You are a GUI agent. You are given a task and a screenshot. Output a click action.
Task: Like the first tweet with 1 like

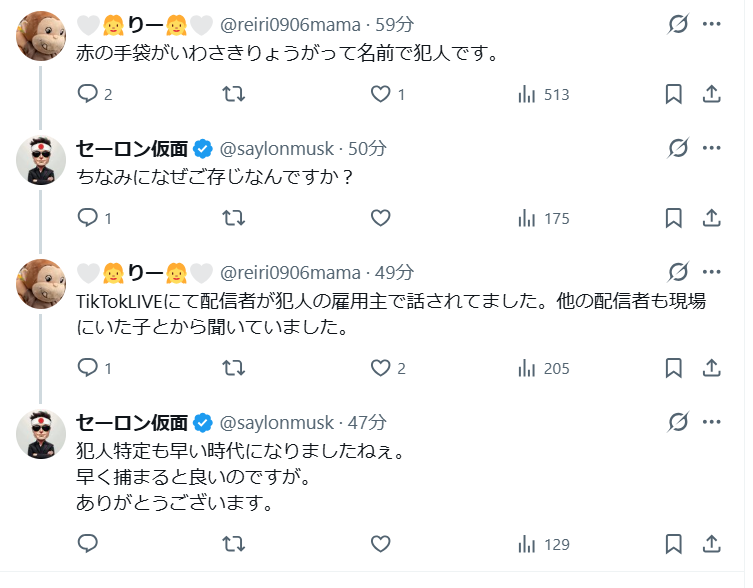380,95
